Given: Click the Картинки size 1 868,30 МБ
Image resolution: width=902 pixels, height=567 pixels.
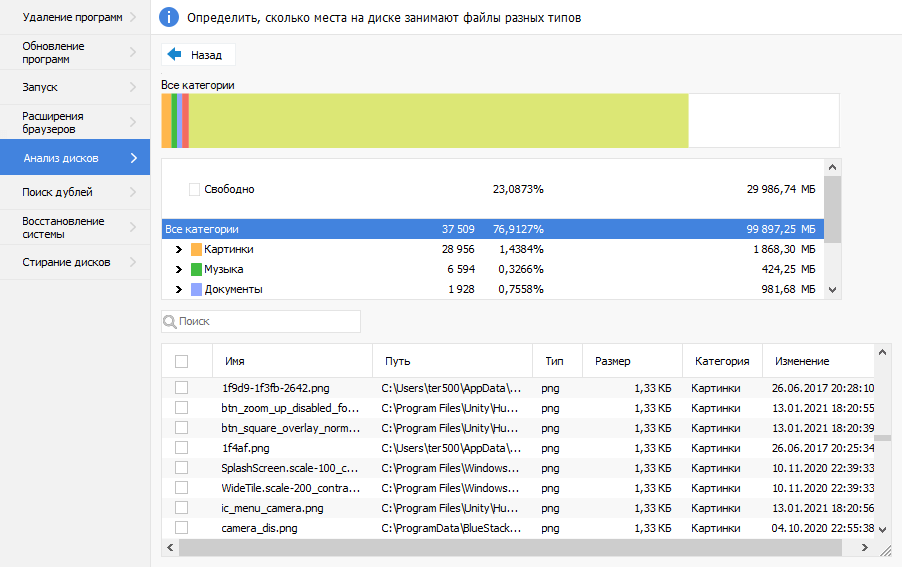Looking at the screenshot, I should click(x=784, y=249).
